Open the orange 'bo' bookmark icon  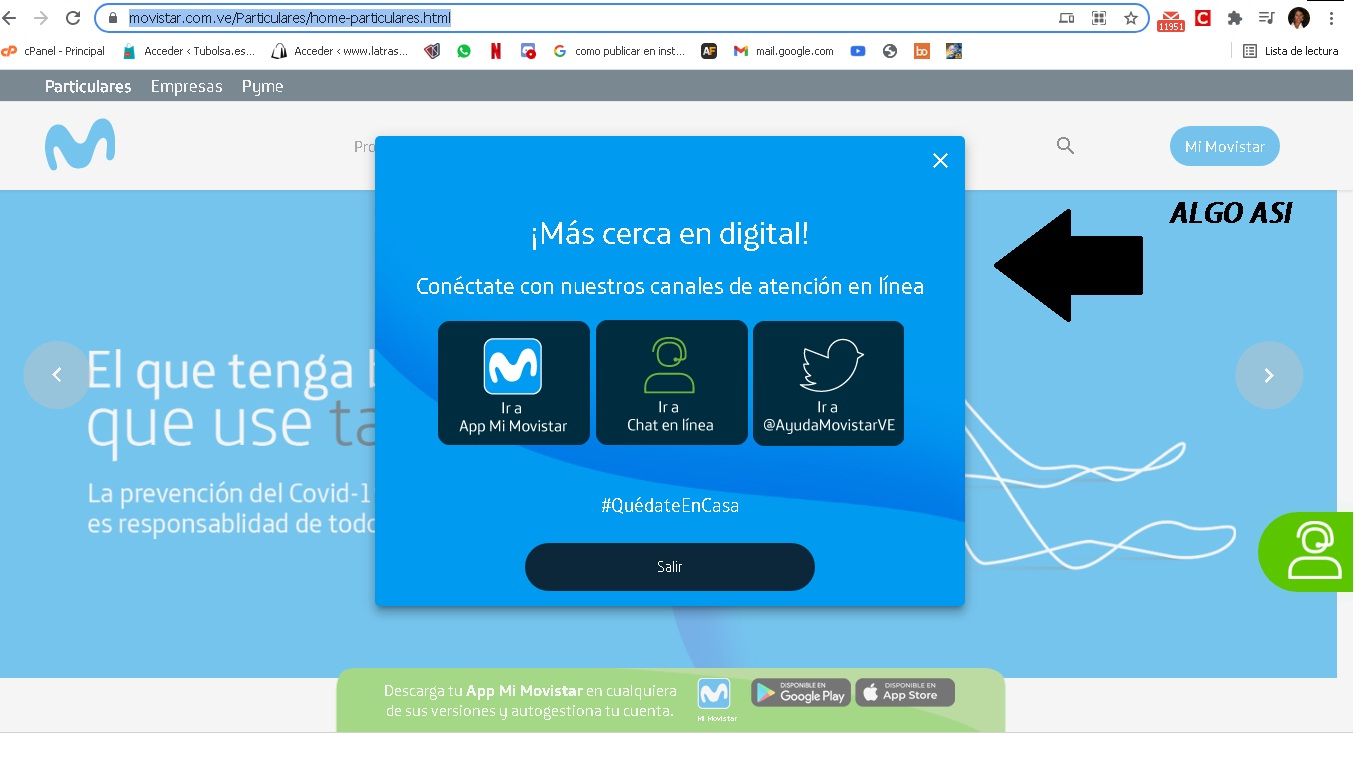(922, 51)
